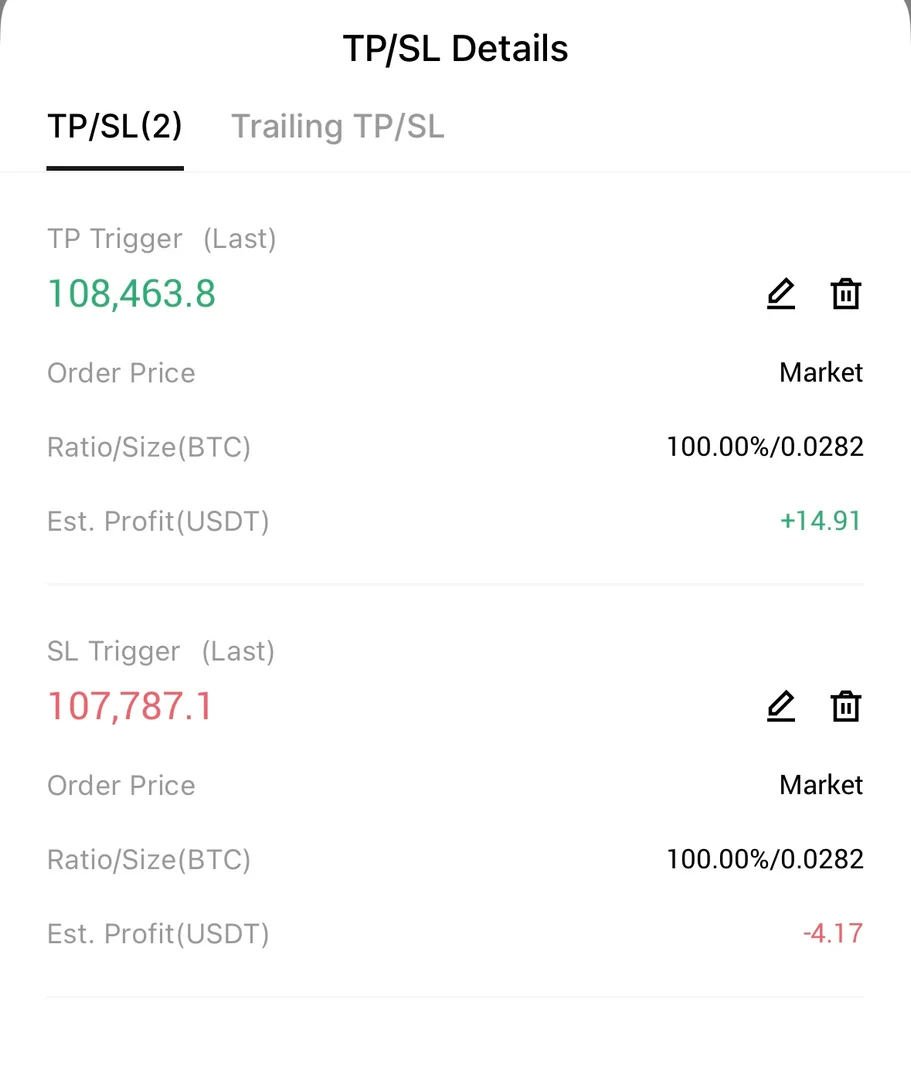911x1080 pixels.
Task: Edit the TP trigger order
Action: [x=780, y=294]
